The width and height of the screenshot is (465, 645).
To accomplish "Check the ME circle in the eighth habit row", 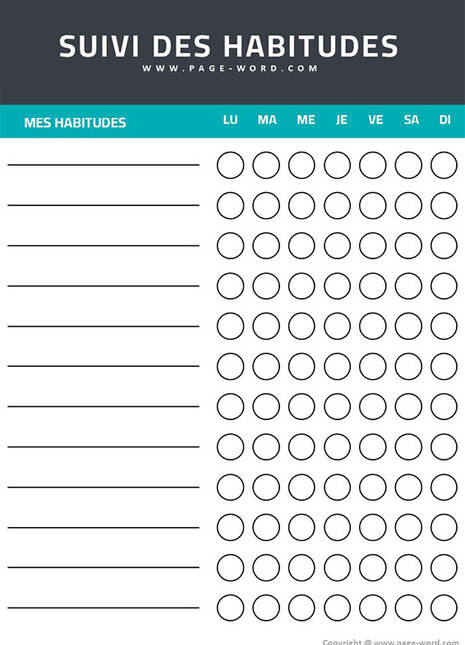I will [302, 447].
